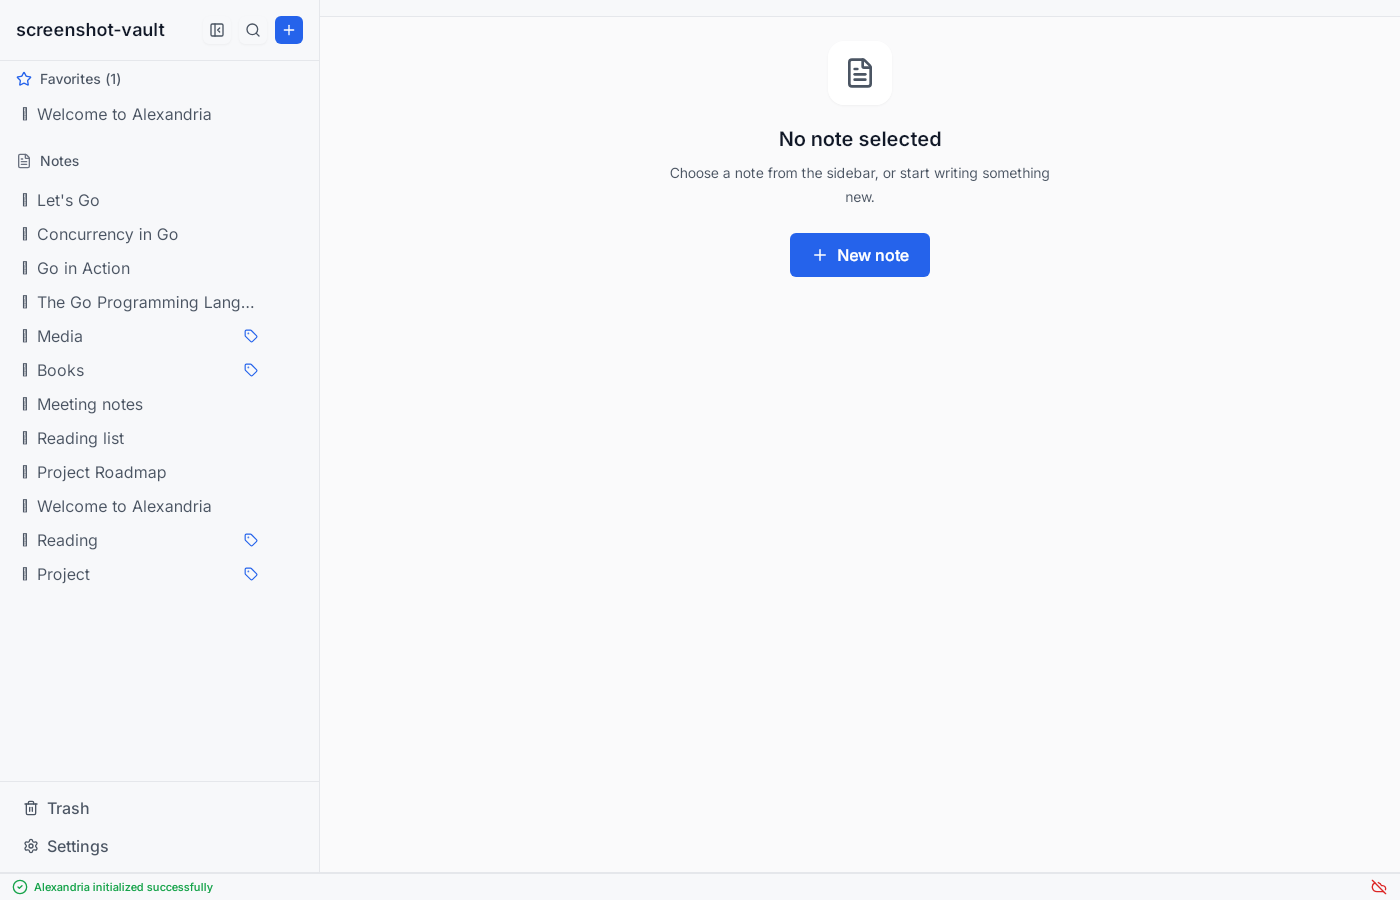1400x900 pixels.
Task: Click the red sync-off cloud icon
Action: pyautogui.click(x=1379, y=887)
